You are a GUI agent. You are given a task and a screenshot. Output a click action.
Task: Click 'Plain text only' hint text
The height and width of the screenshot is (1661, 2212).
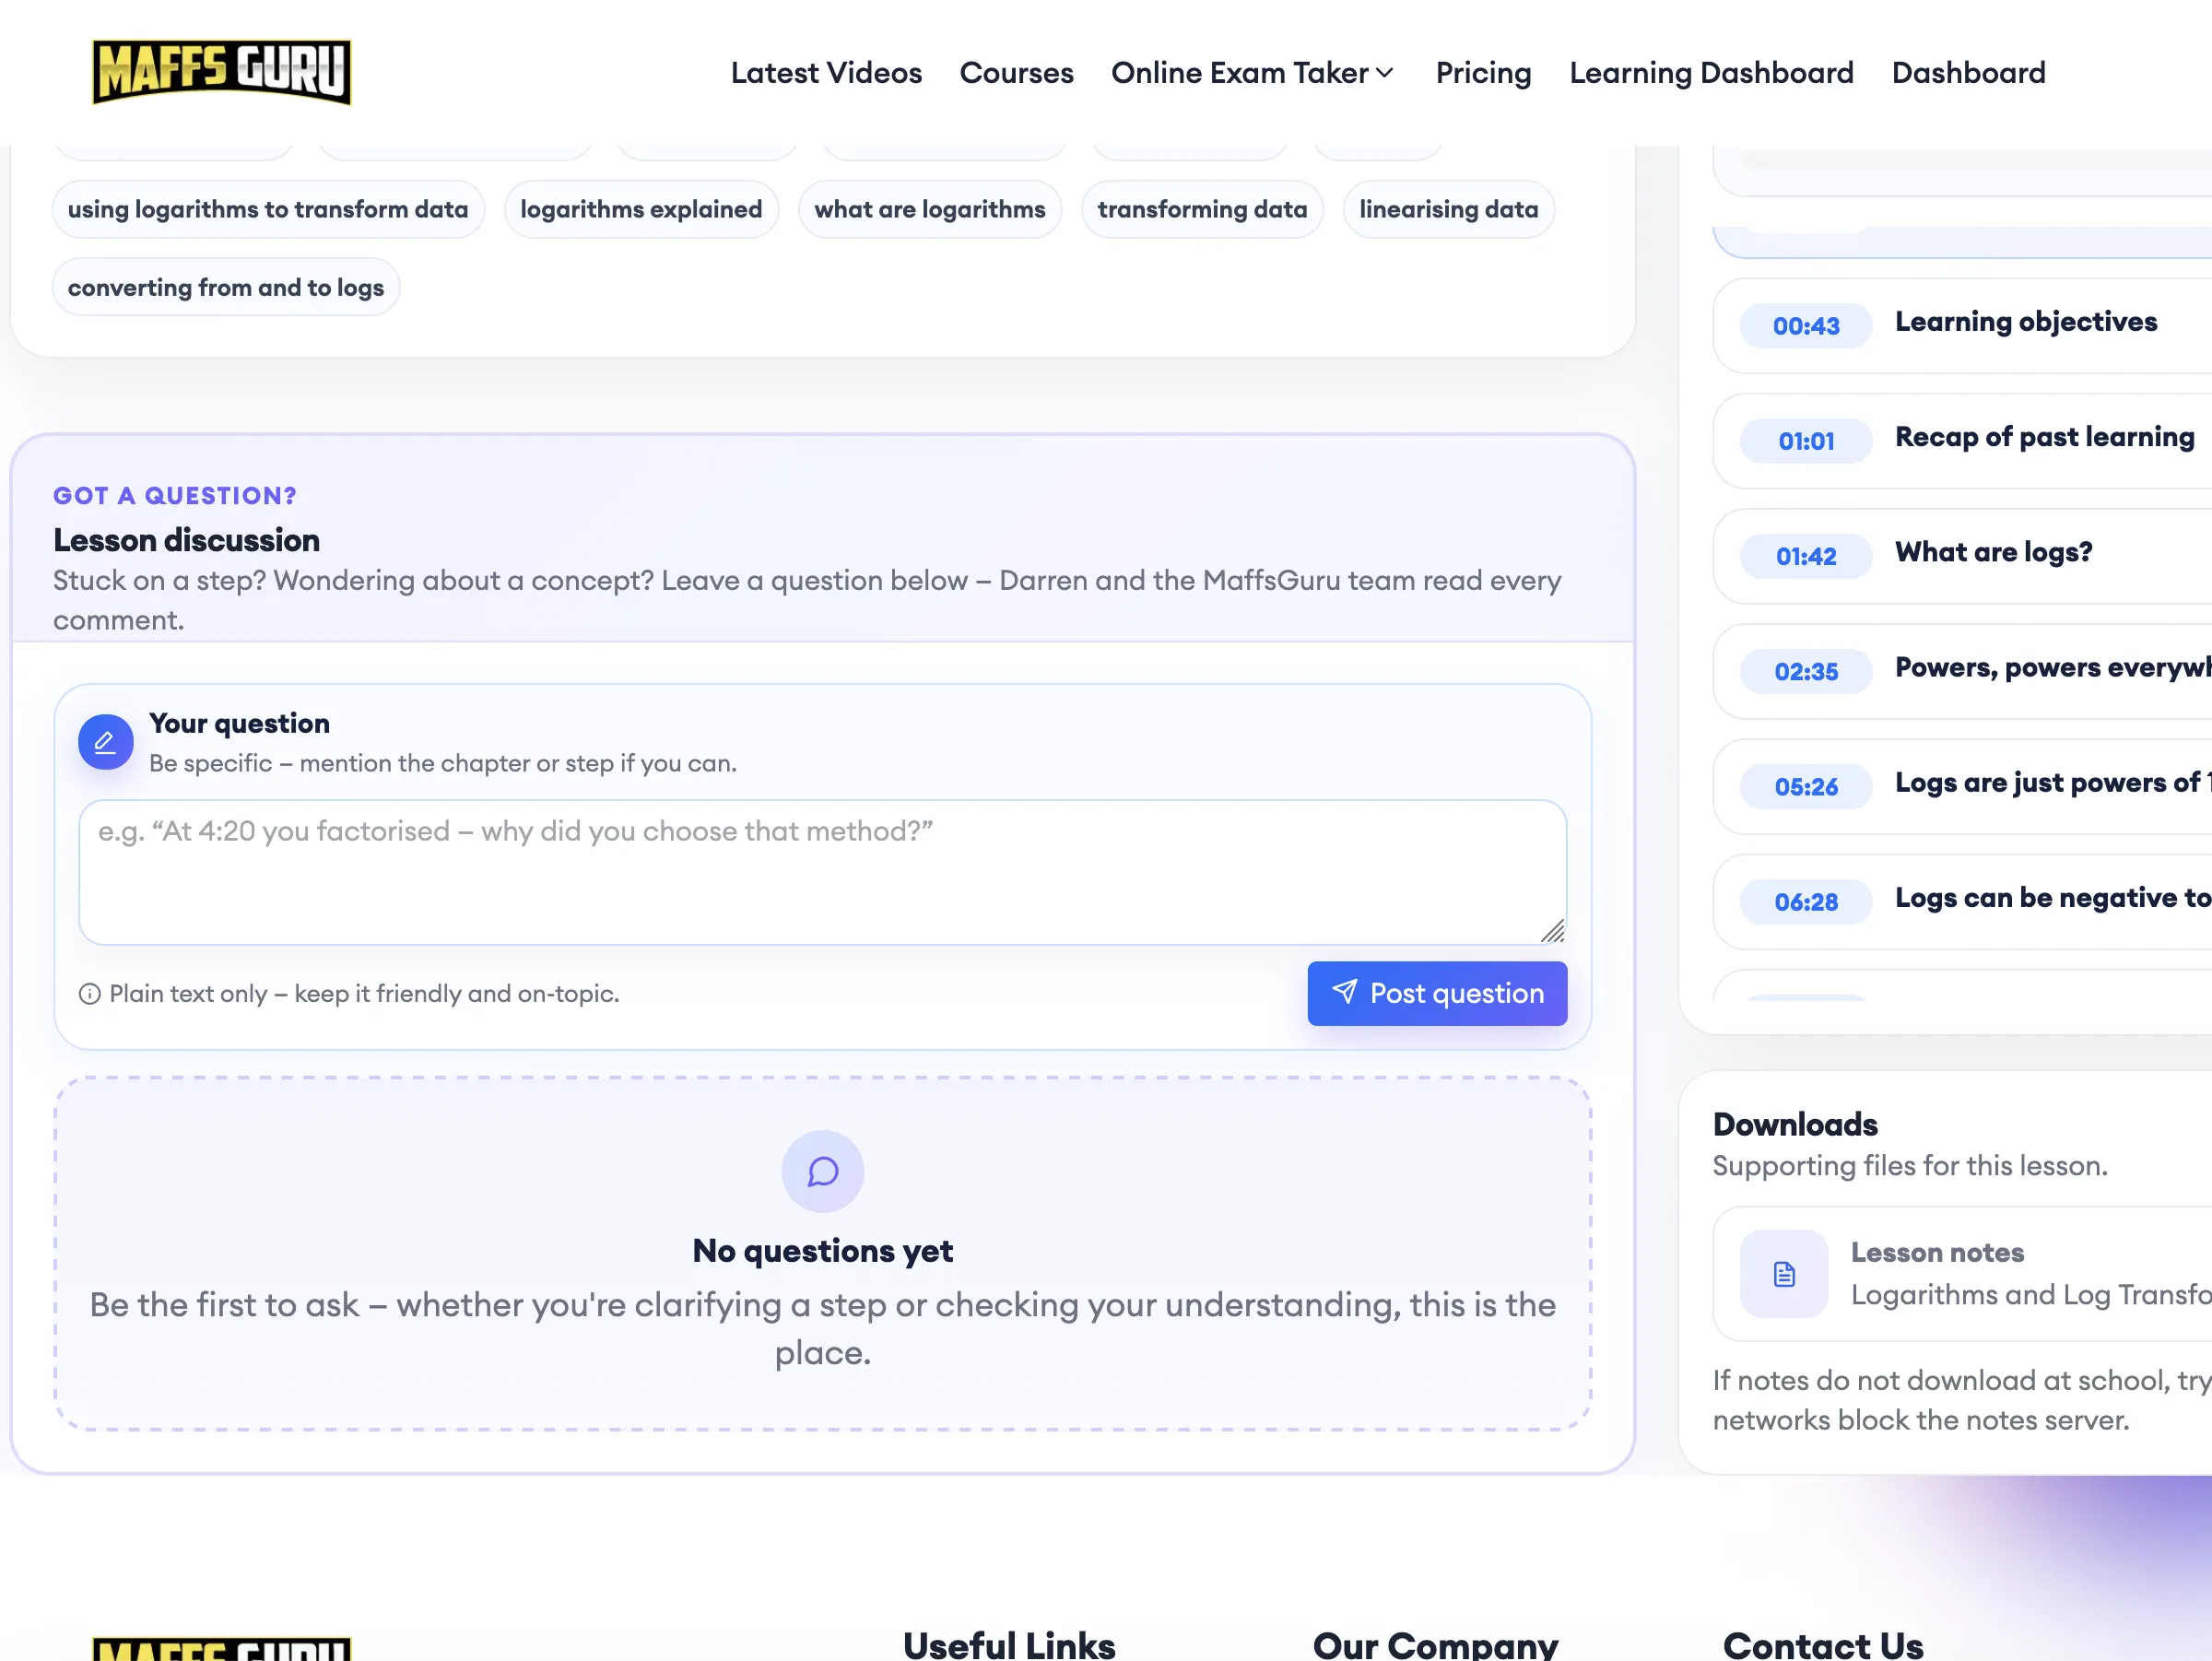coord(364,993)
